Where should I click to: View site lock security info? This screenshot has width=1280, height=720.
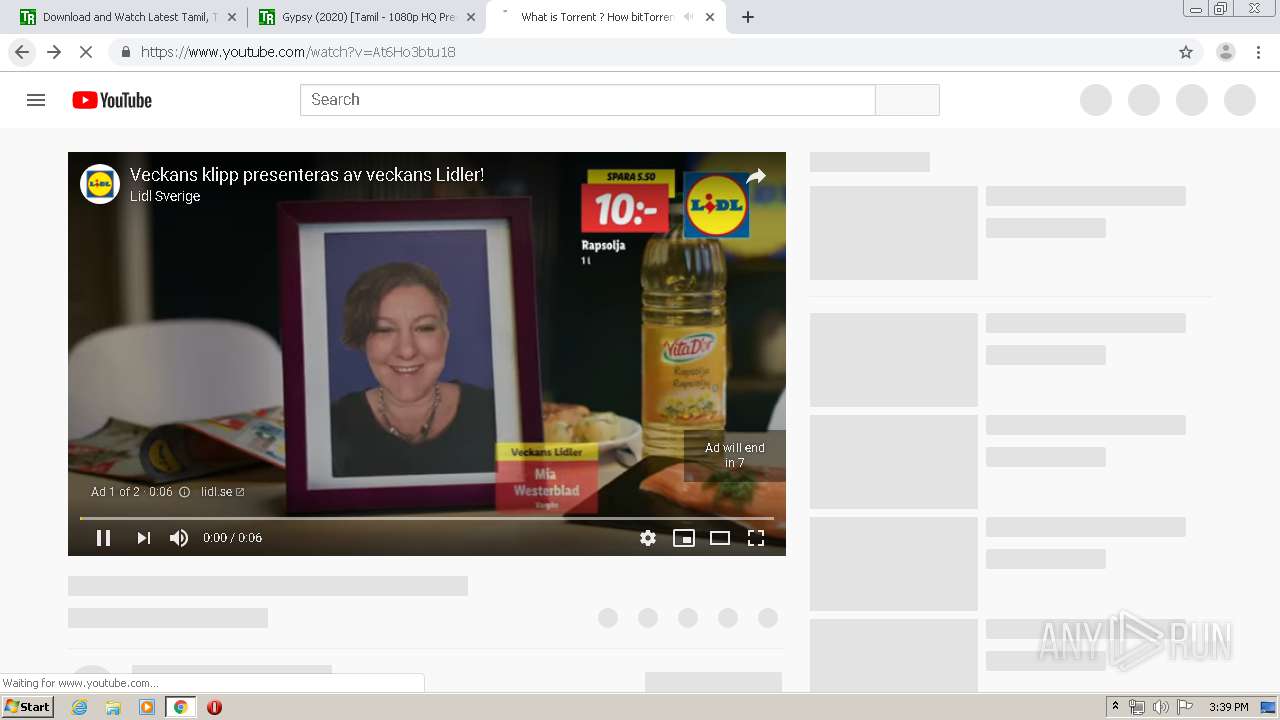click(125, 52)
